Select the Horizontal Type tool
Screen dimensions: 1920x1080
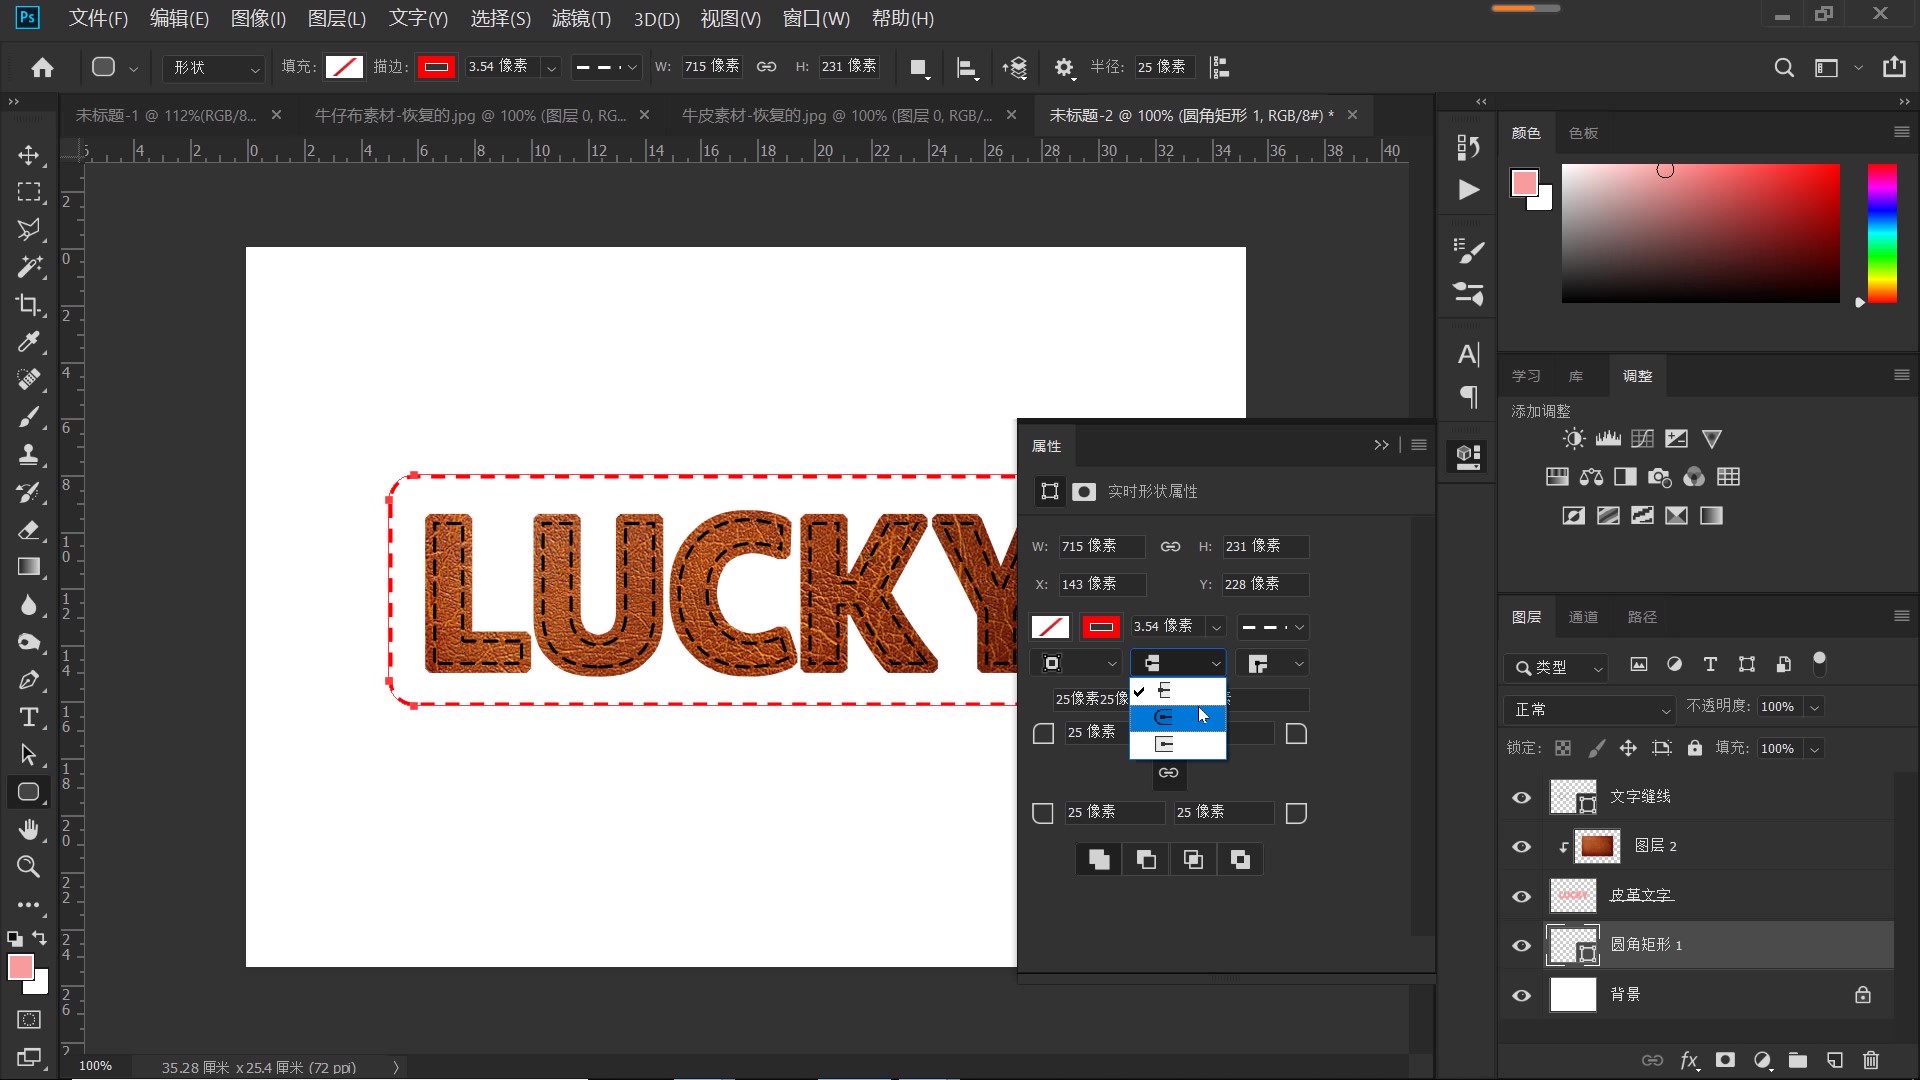[28, 717]
